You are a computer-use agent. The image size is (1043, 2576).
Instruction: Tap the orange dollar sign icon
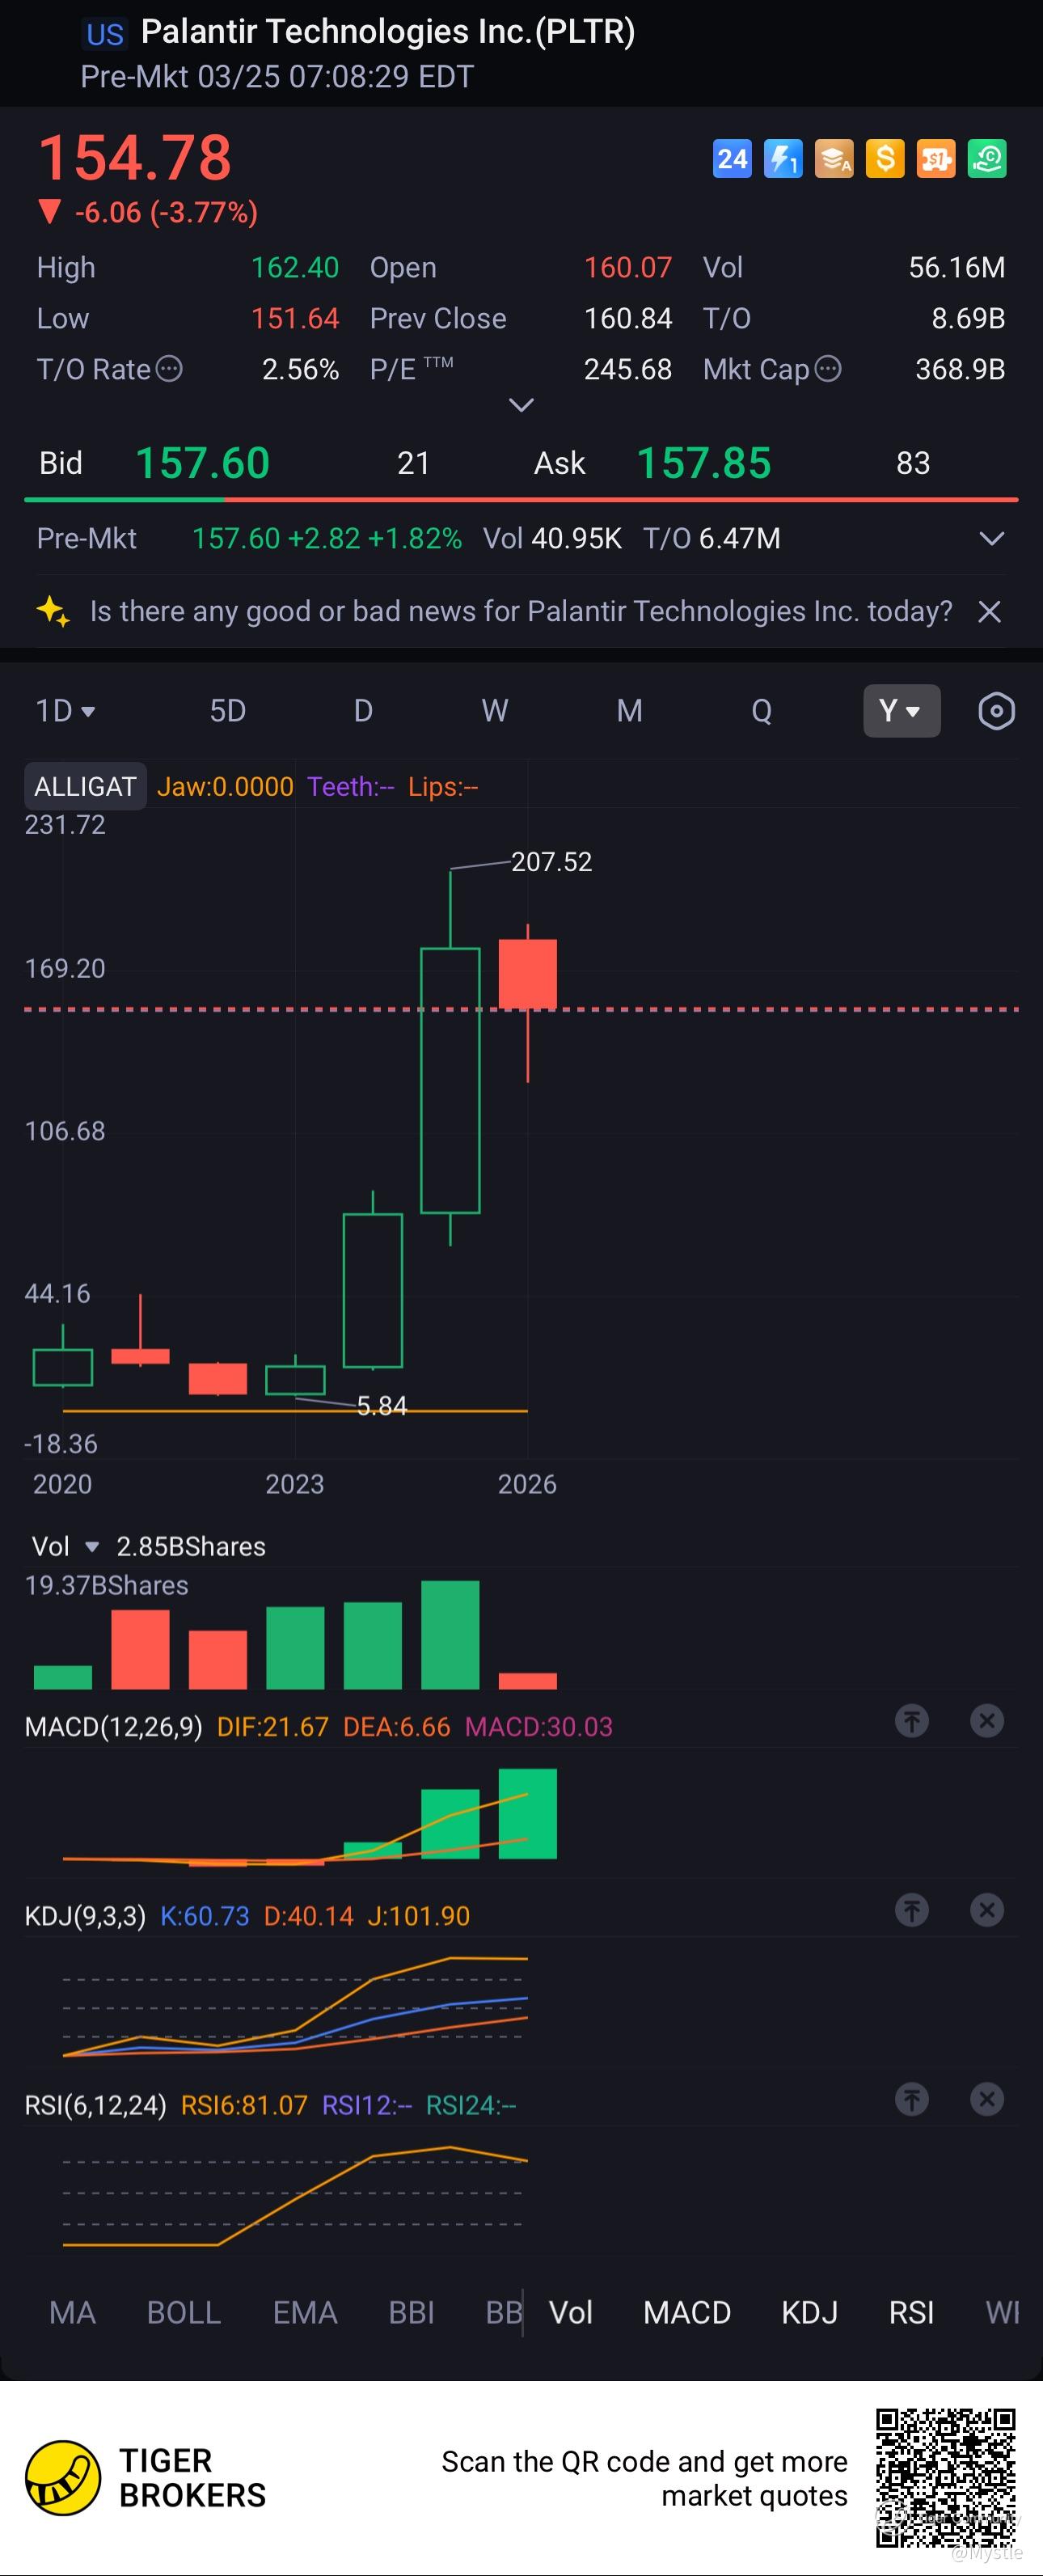click(x=885, y=159)
